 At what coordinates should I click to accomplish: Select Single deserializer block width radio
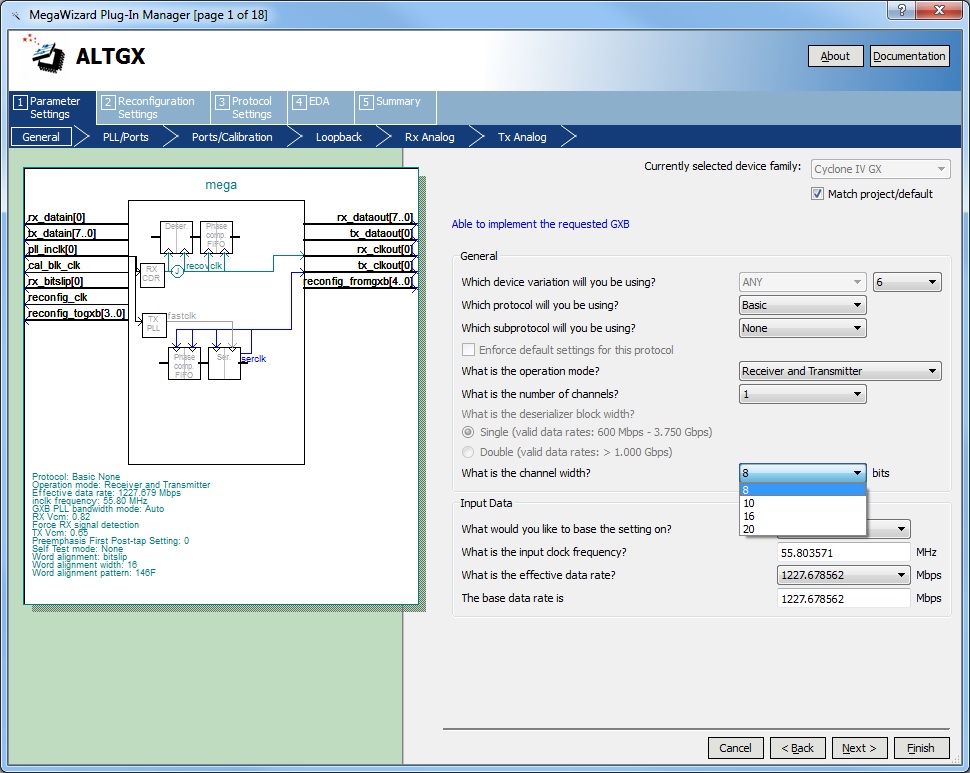click(468, 432)
